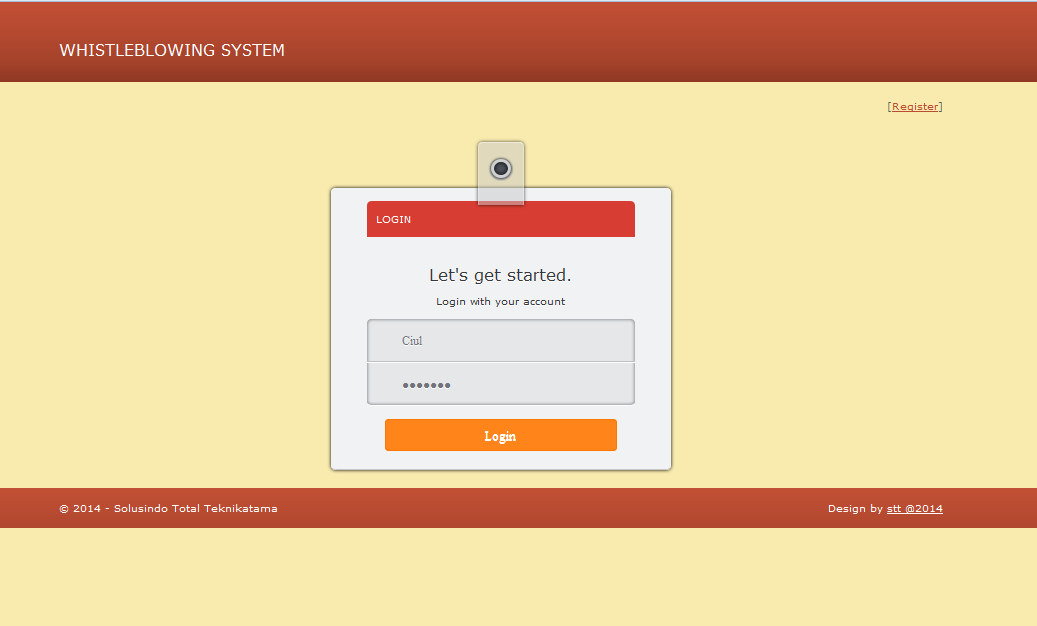
Task: Click the Login with your account text
Action: 500,301
